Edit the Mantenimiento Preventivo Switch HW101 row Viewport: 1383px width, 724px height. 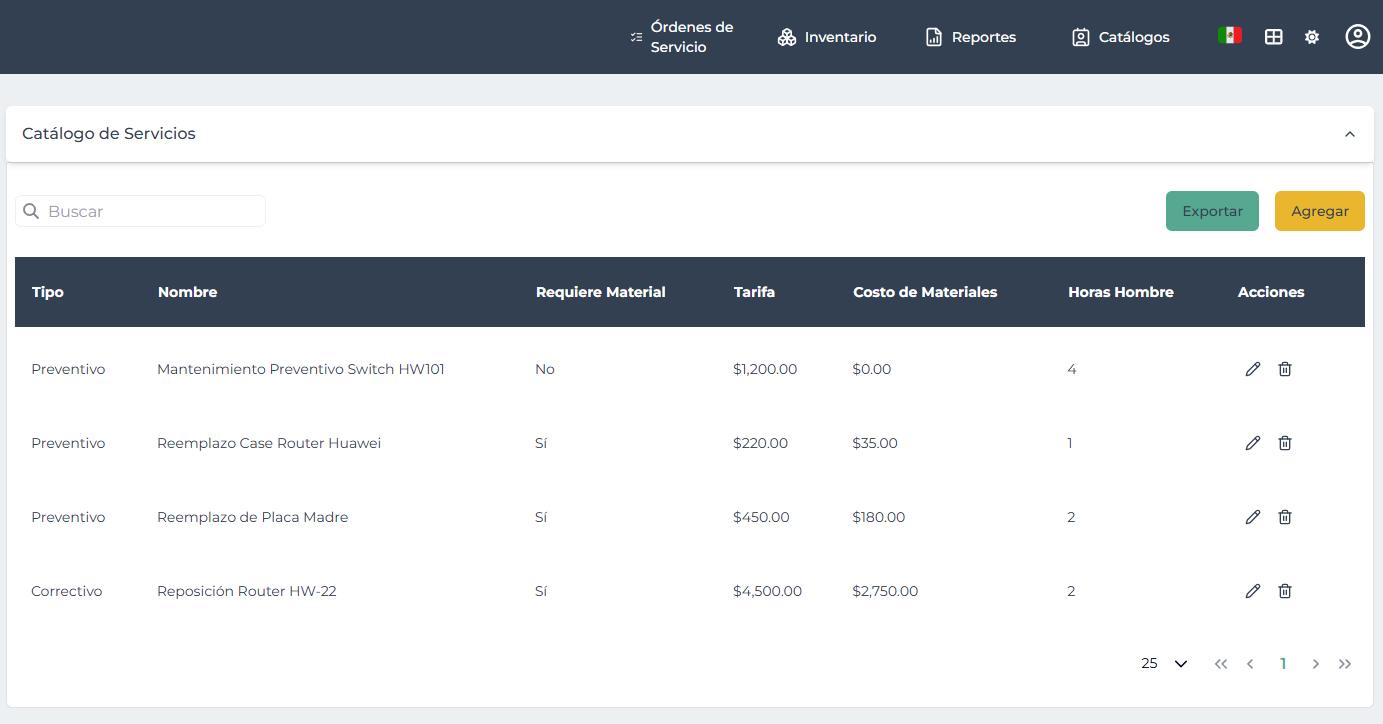pyautogui.click(x=1252, y=369)
